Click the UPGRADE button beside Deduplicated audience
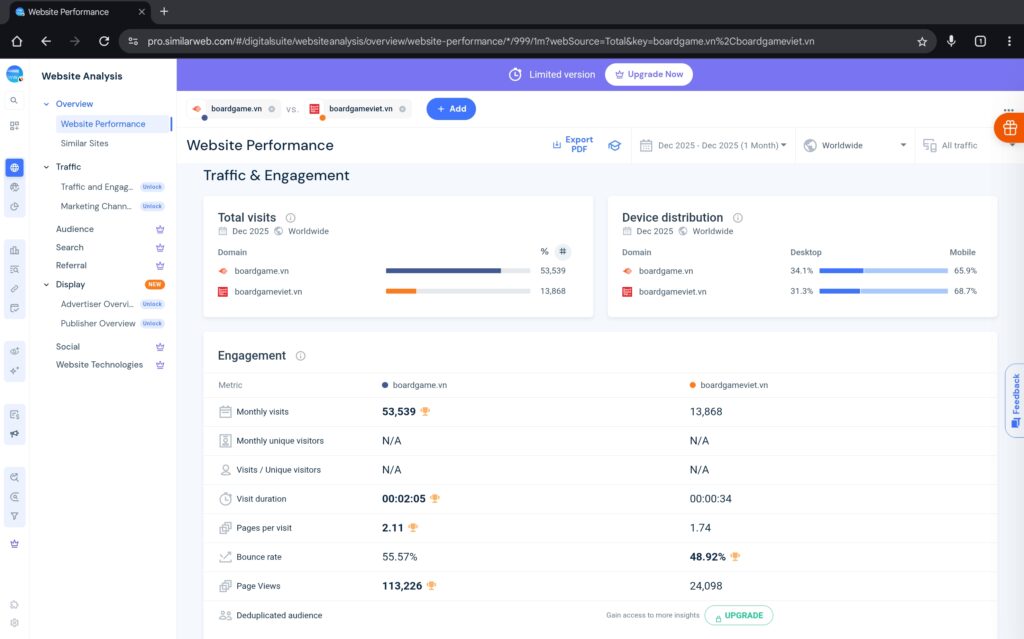Screen dimensions: 1024x639 738,615
